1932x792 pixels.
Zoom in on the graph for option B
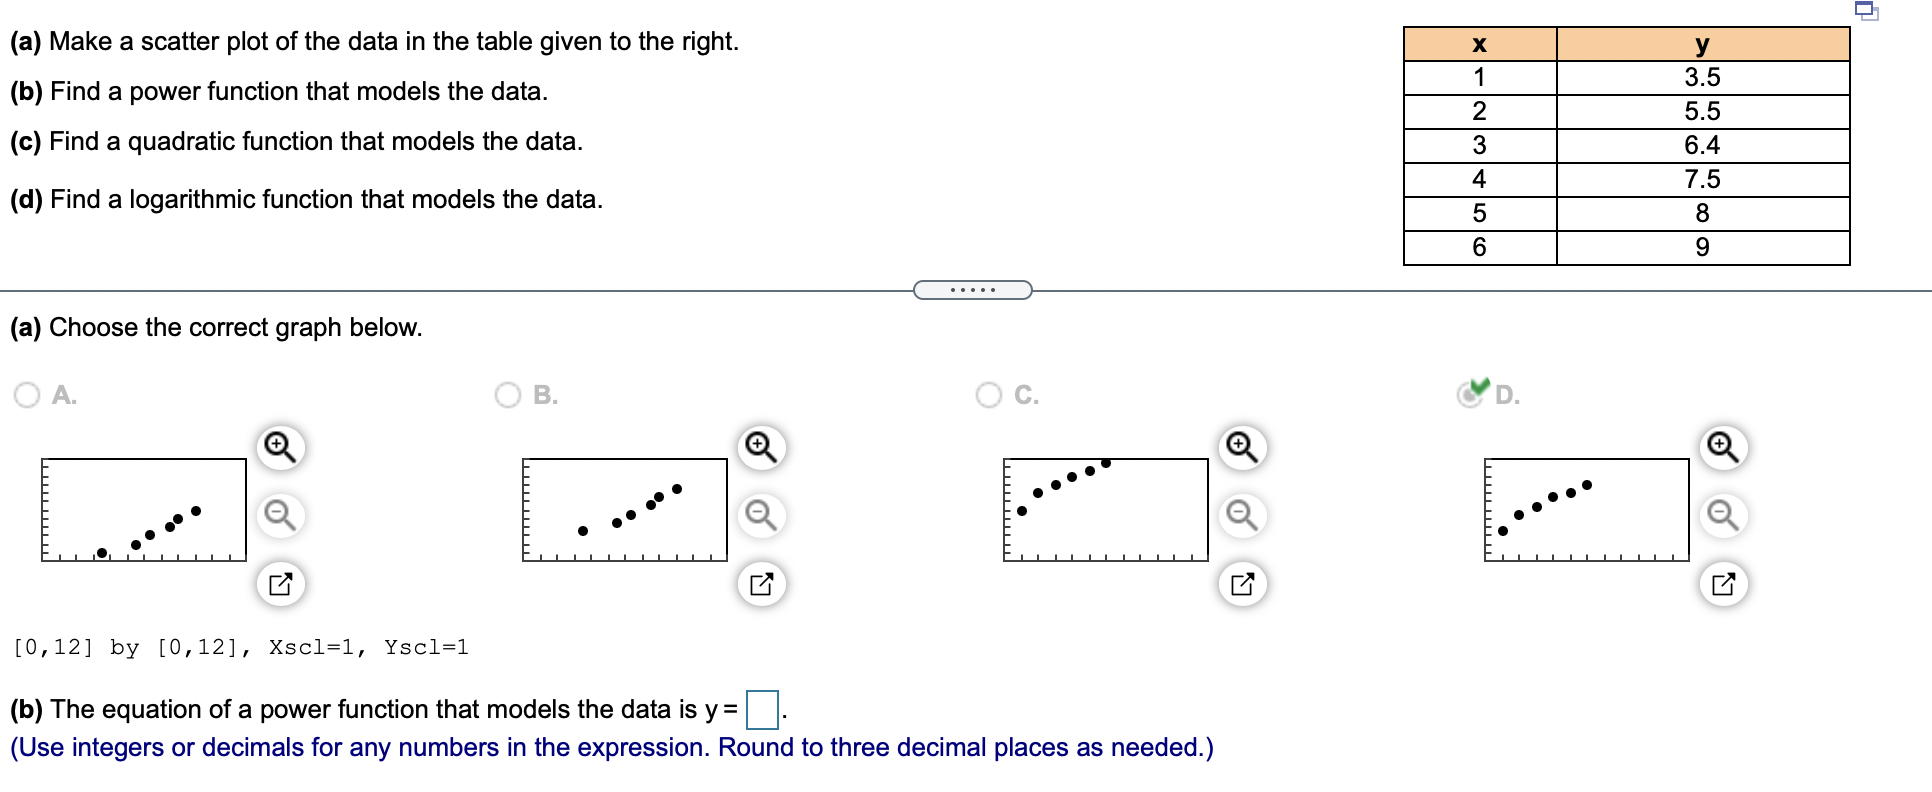(x=761, y=447)
